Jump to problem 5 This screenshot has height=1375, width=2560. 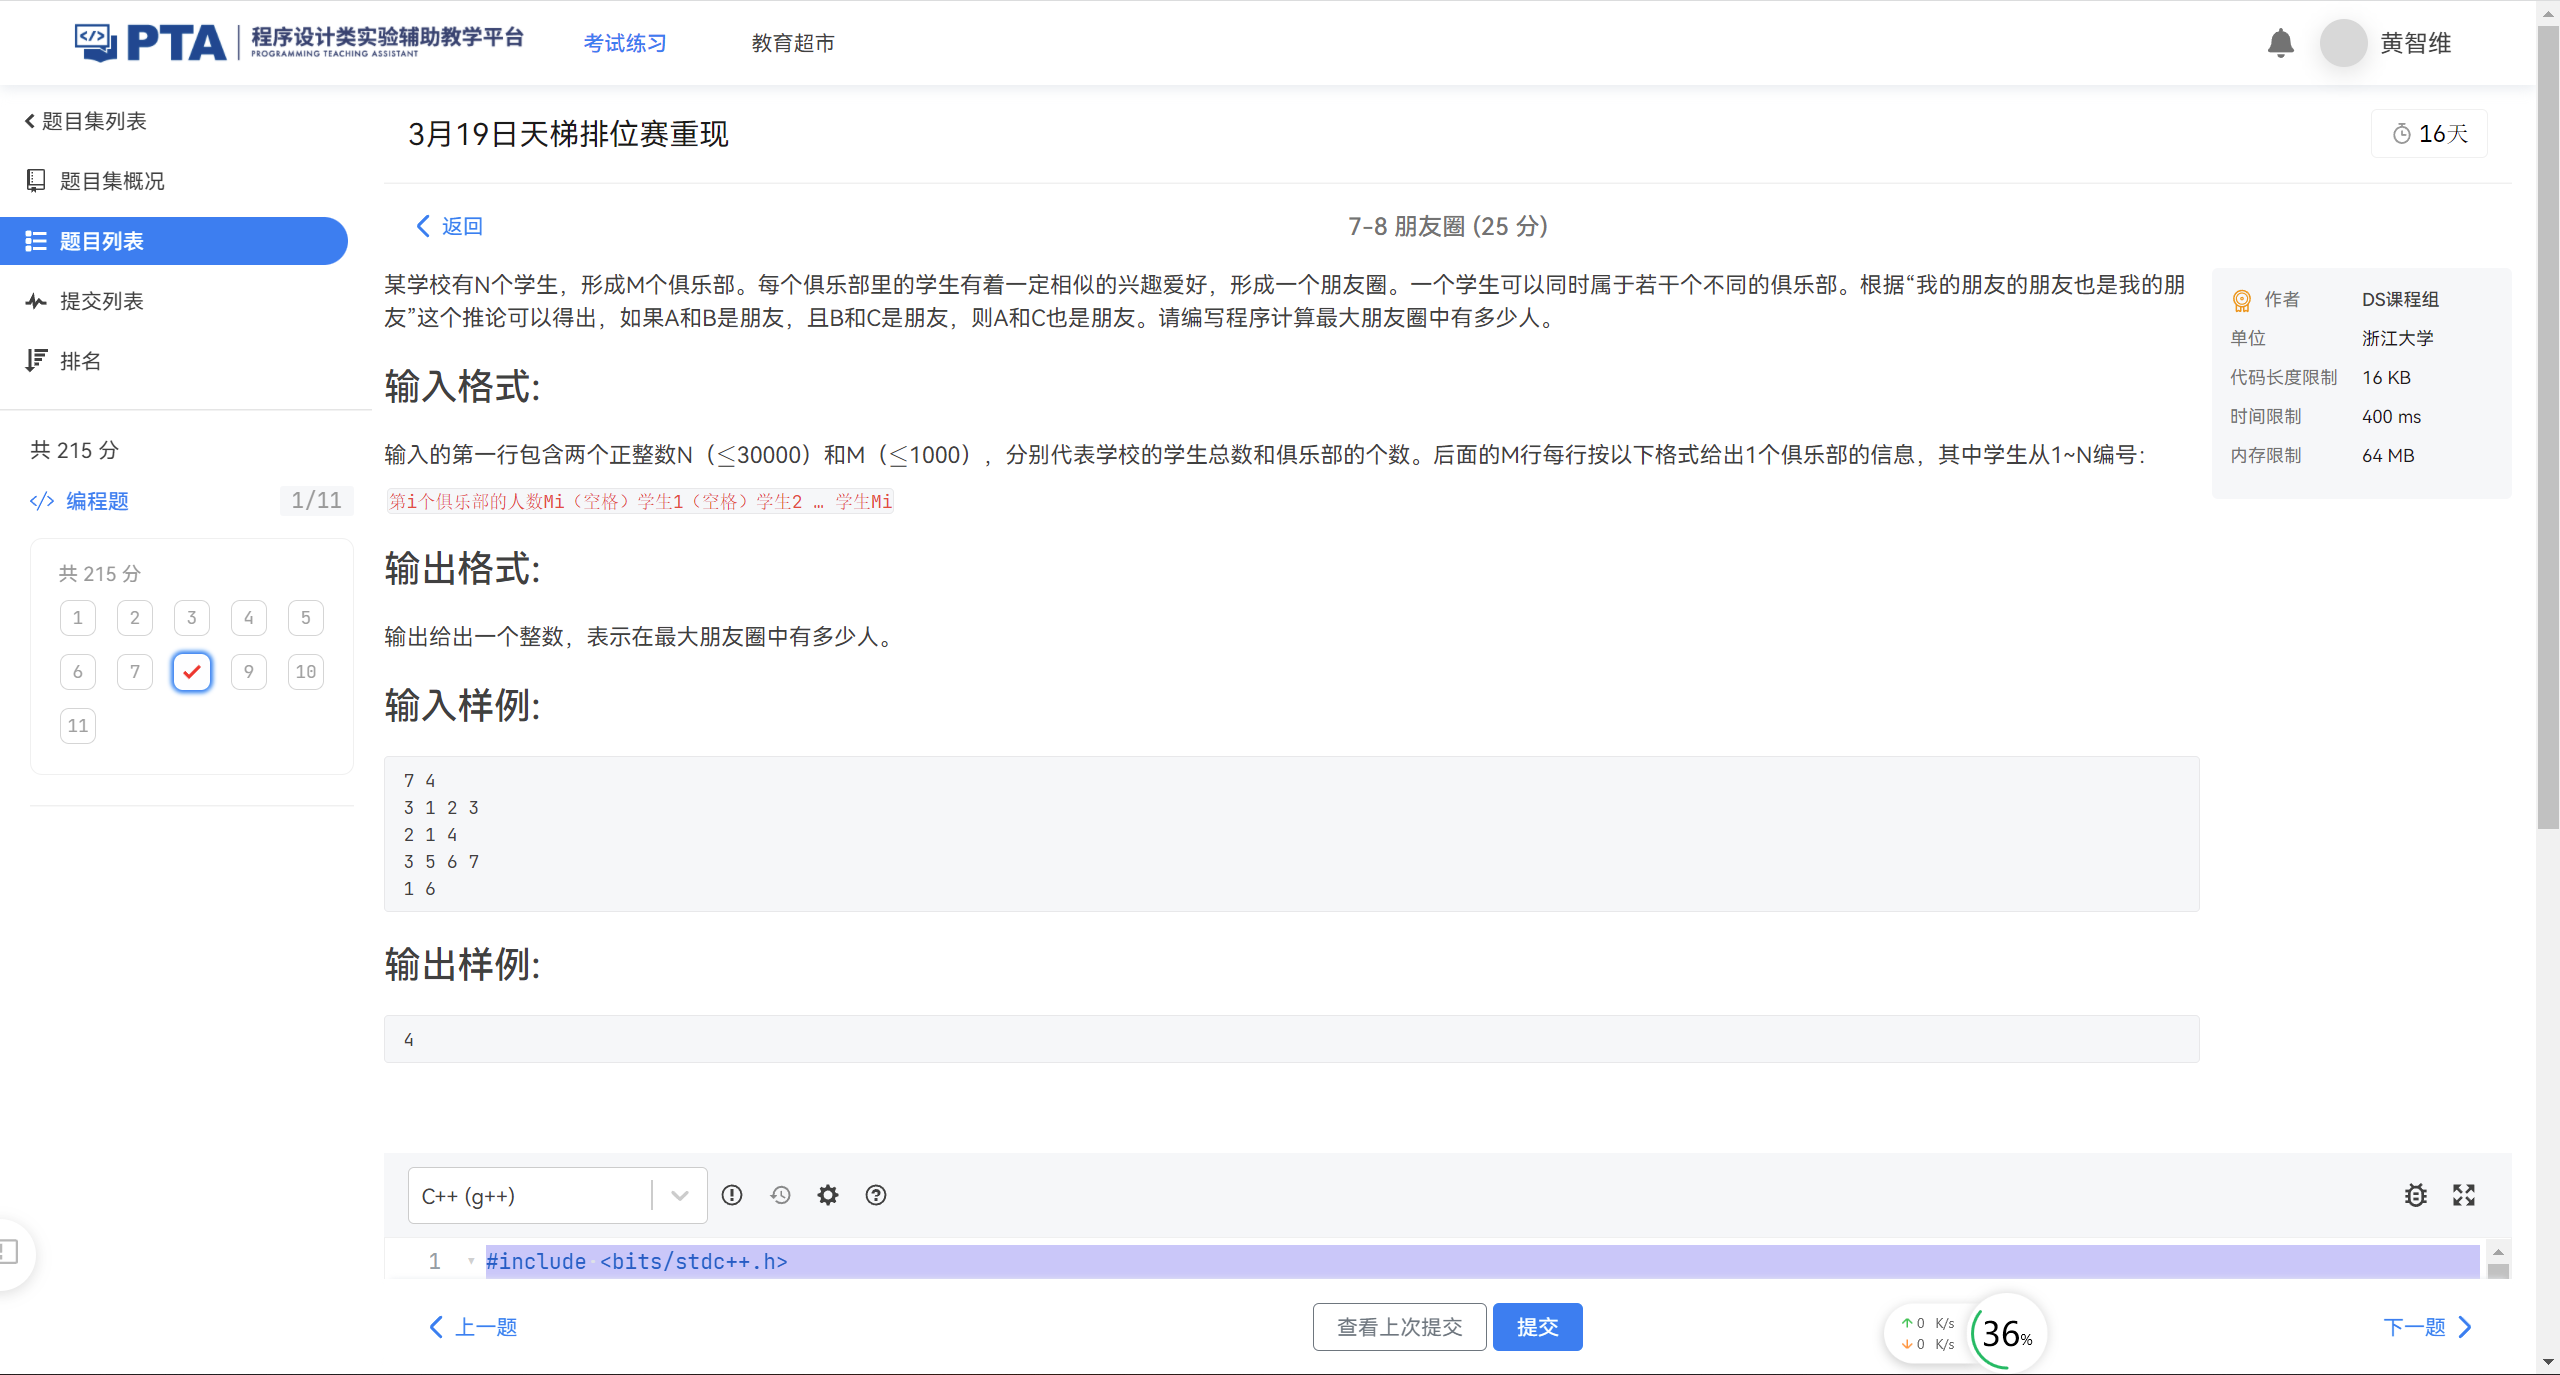tap(306, 618)
